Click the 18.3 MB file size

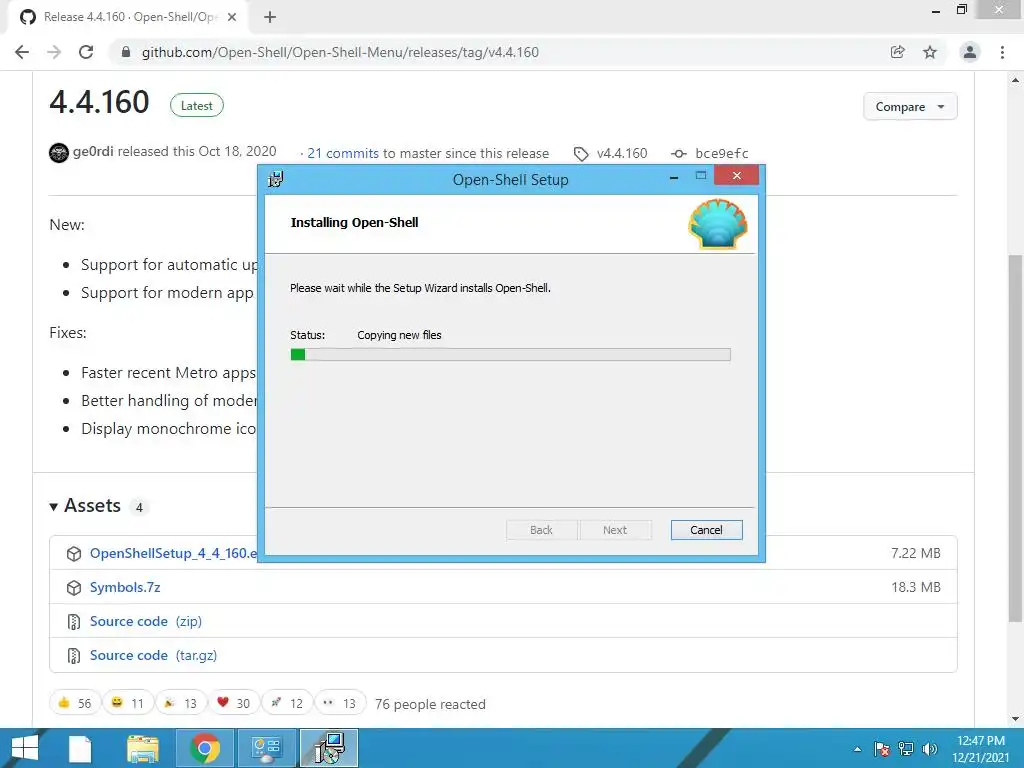(x=916, y=587)
